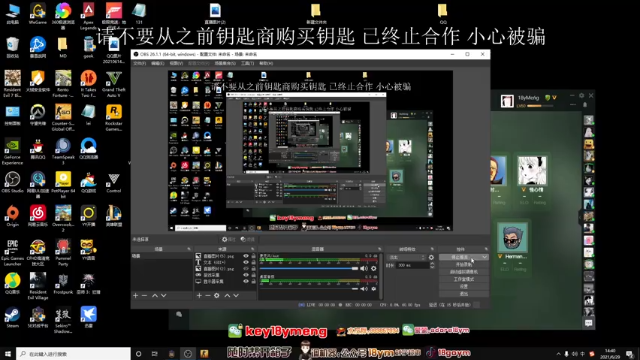Open the Tools menu in OBS

pyautogui.click(x=247, y=63)
